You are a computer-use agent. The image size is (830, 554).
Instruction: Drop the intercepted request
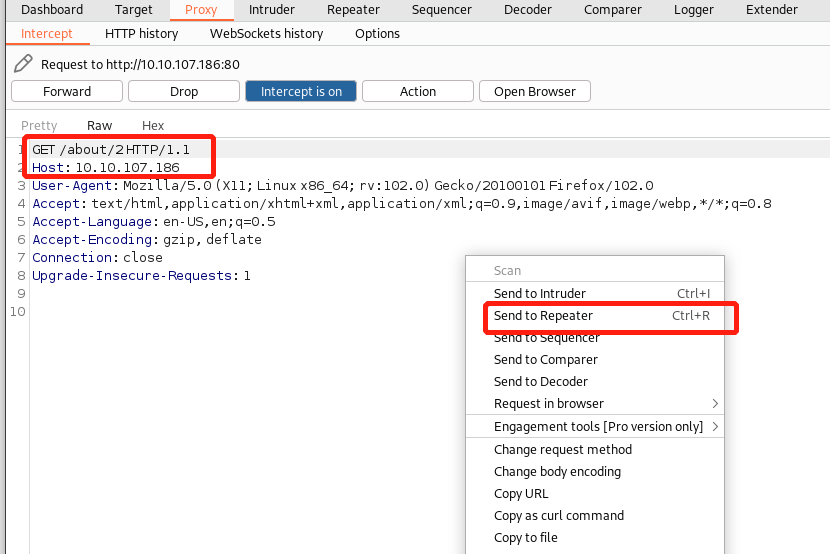(184, 91)
